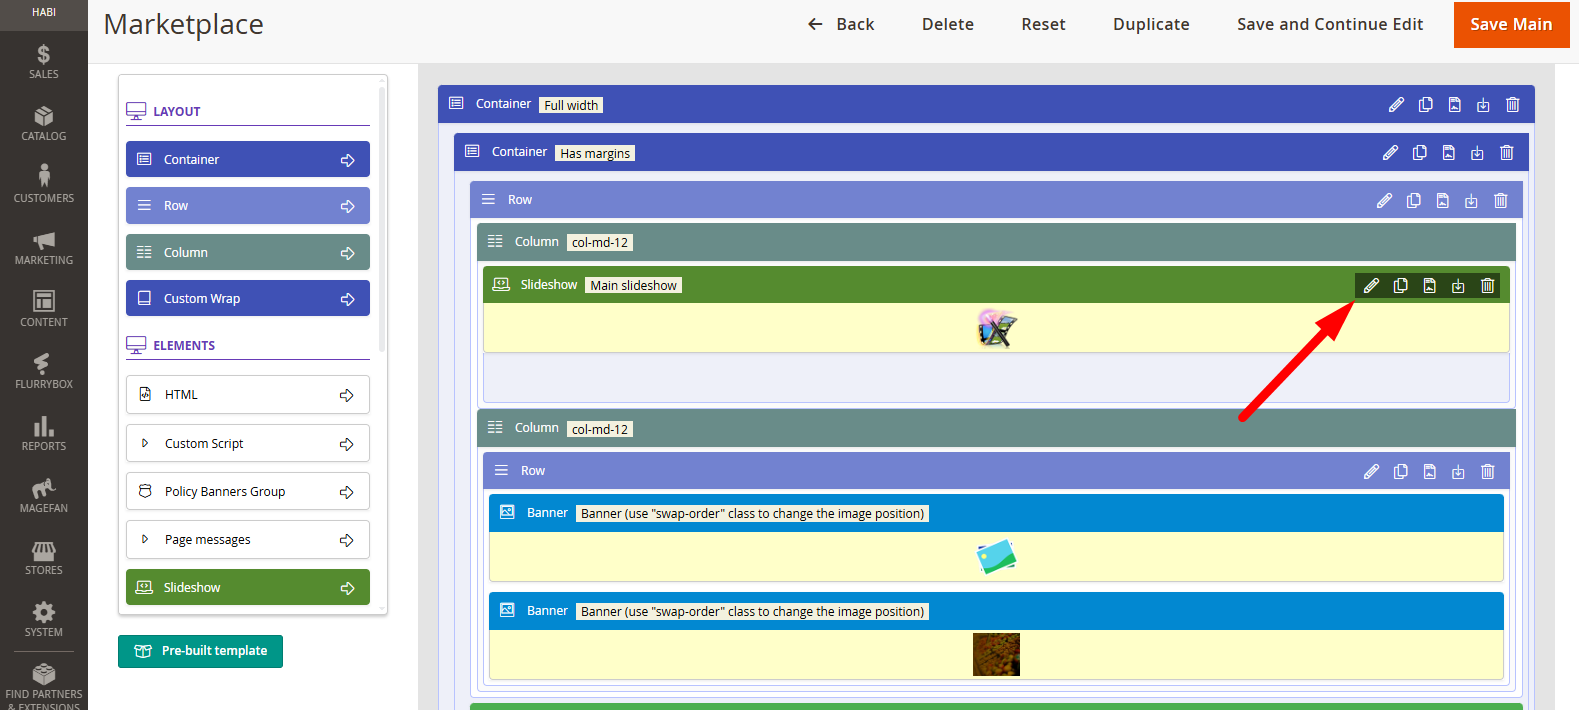1579x710 pixels.
Task: Click the second Banner element header
Action: [996, 611]
